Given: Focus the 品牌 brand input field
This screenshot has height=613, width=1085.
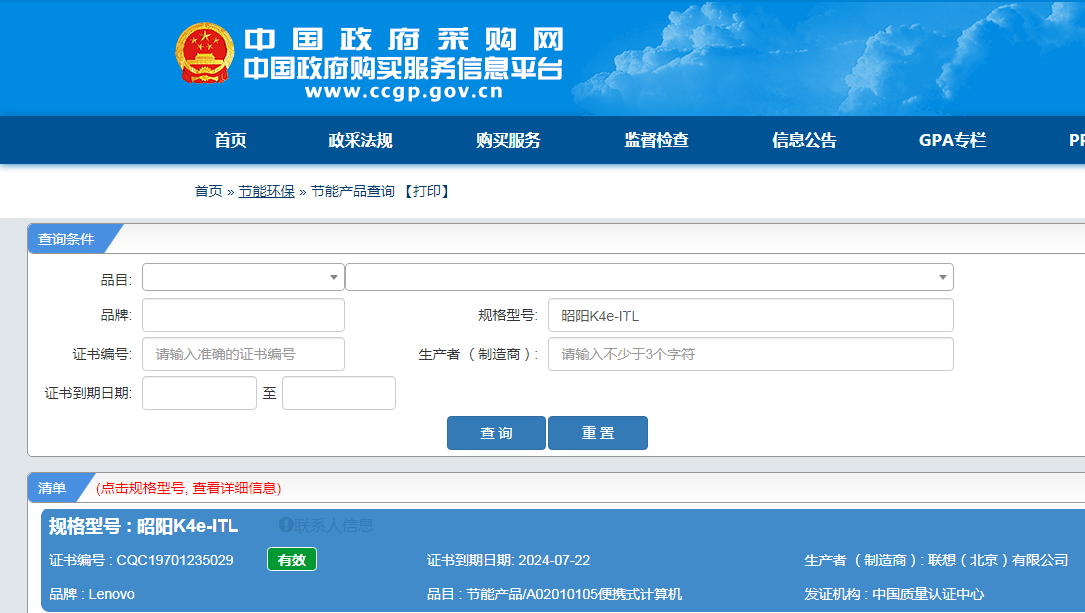Looking at the screenshot, I should tap(243, 315).
